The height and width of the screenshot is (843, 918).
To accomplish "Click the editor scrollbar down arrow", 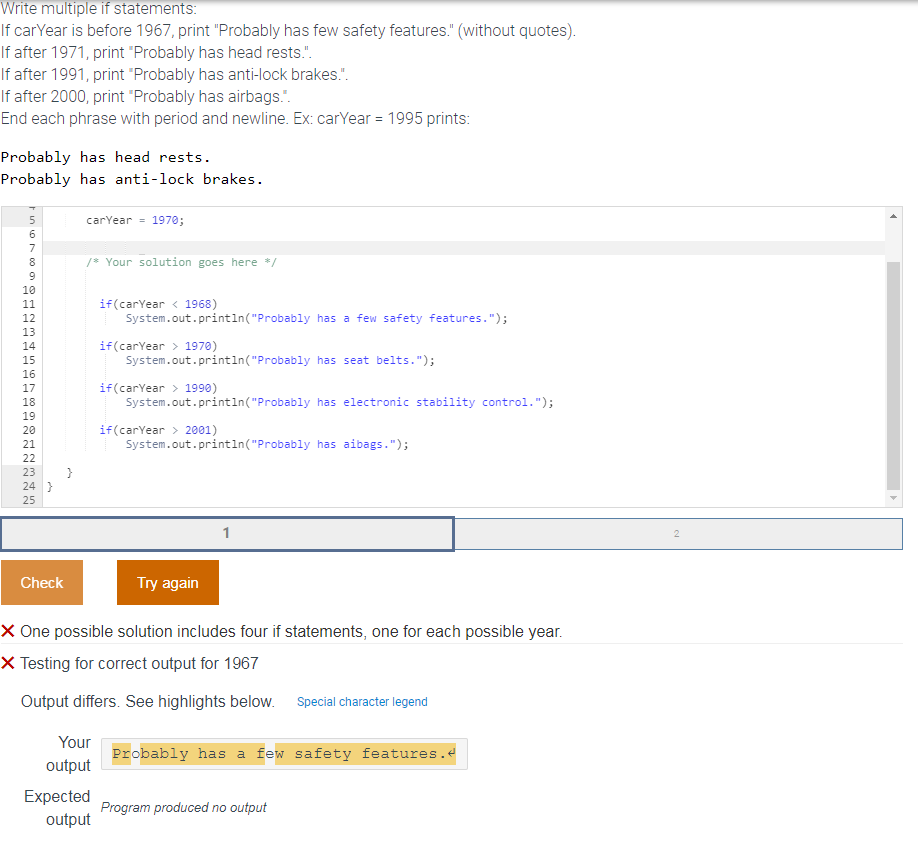I will (x=893, y=498).
